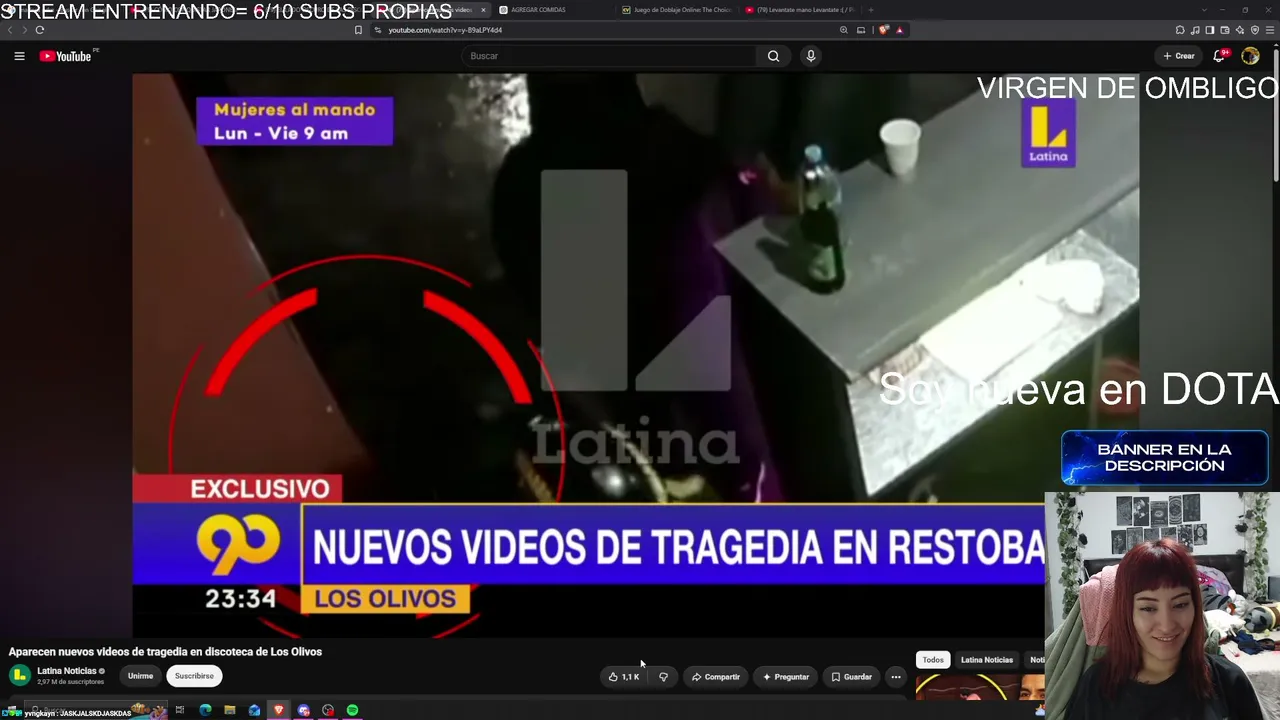Reload the page in the browser

click(x=40, y=30)
